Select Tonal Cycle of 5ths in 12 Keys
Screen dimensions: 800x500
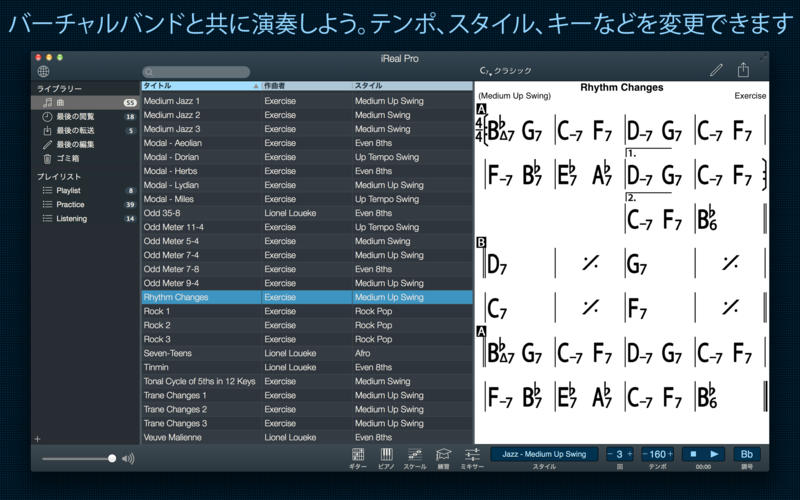pos(307,381)
